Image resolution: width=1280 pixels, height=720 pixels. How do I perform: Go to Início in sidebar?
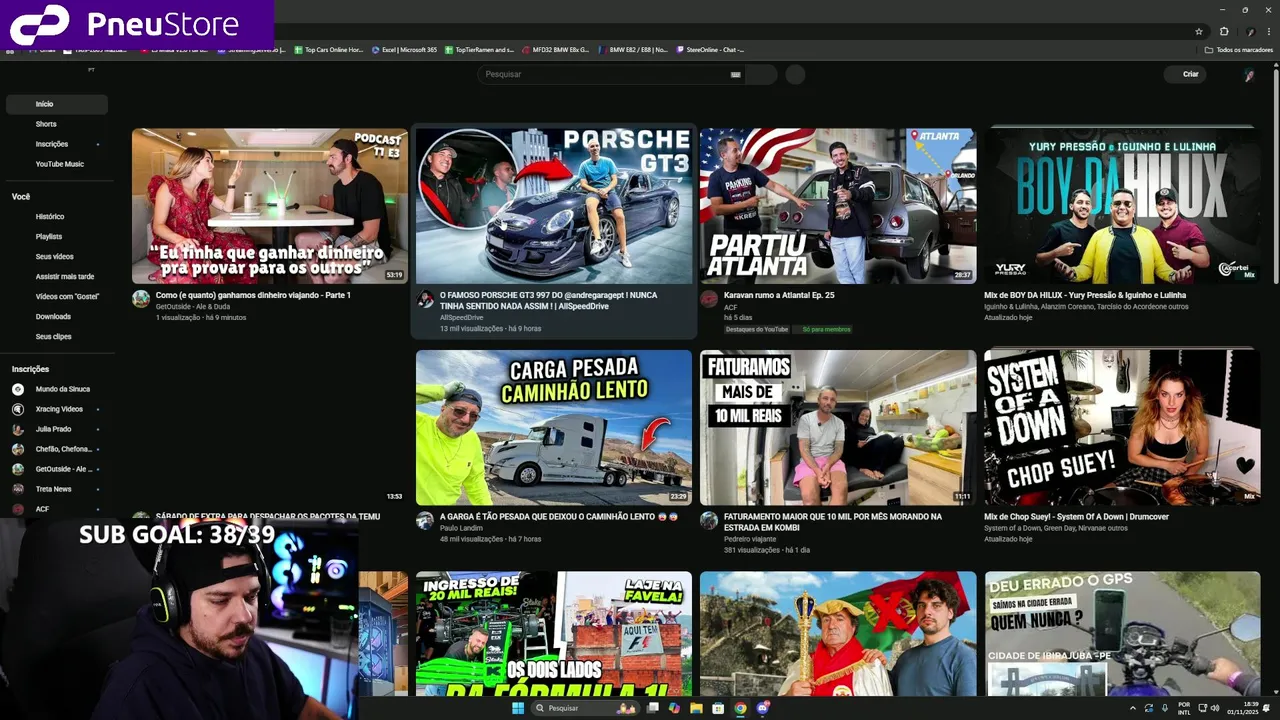click(57, 104)
